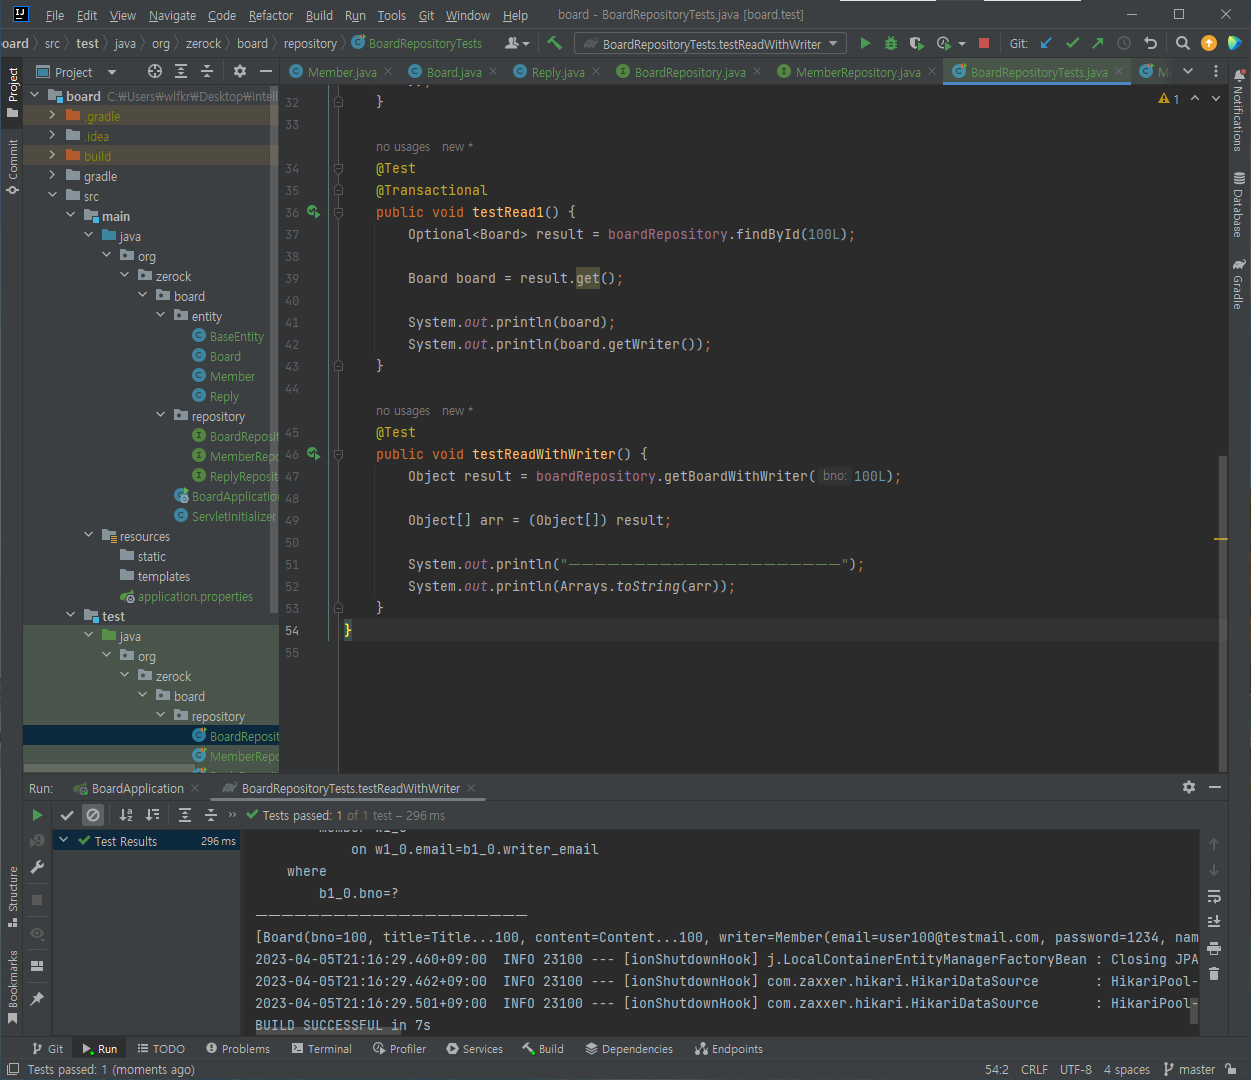
Task: Click the Project panel vertical scrollbar
Action: 274,350
